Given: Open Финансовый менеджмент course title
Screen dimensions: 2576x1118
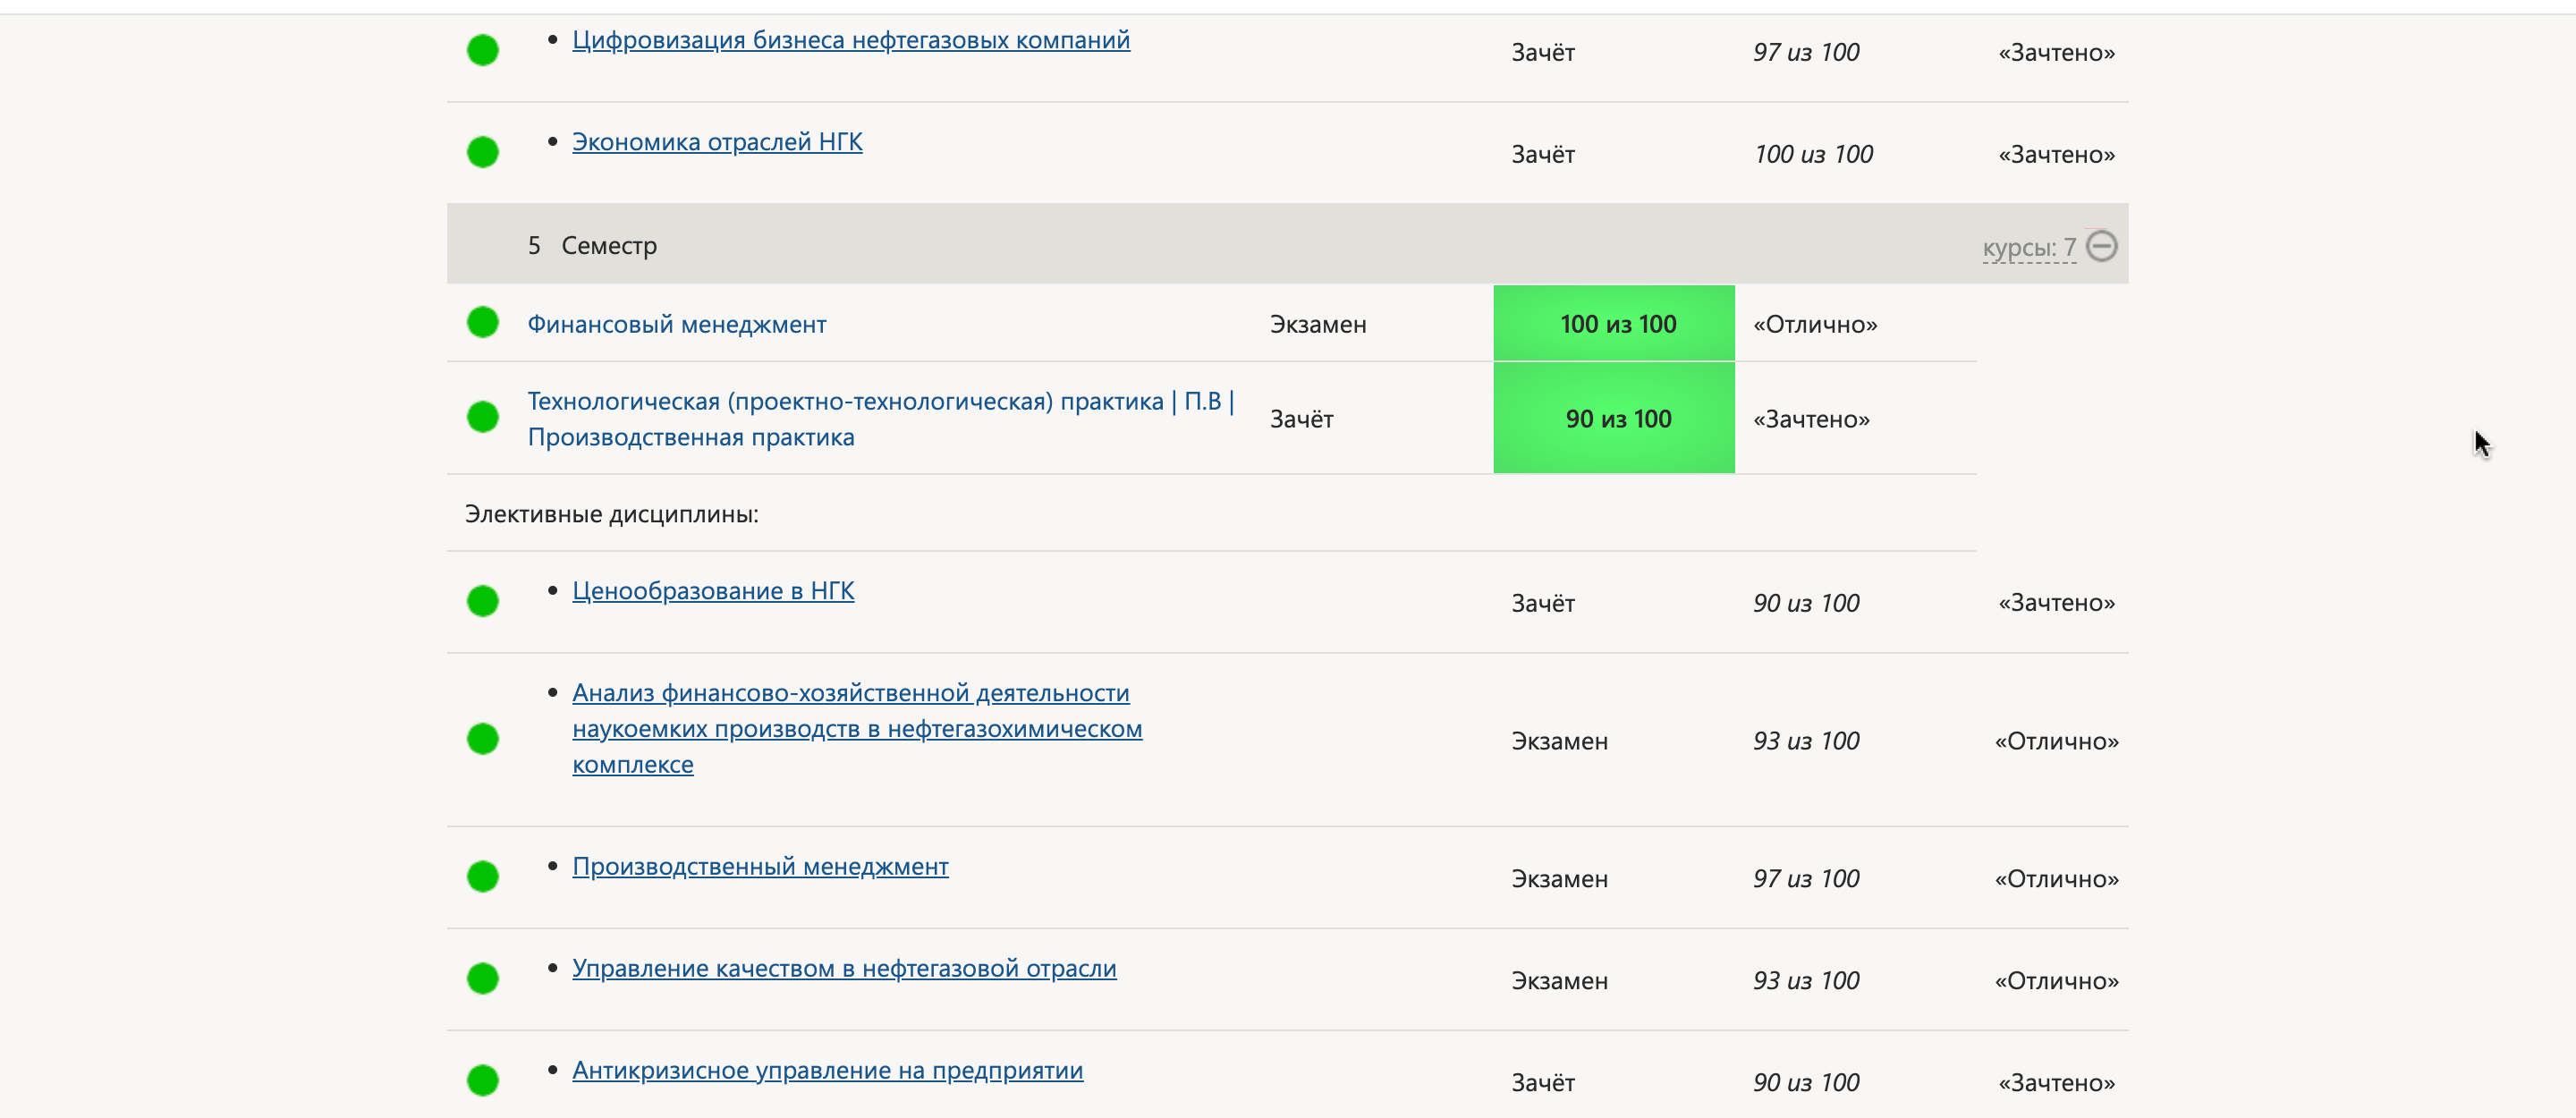Looking at the screenshot, I should tap(676, 324).
